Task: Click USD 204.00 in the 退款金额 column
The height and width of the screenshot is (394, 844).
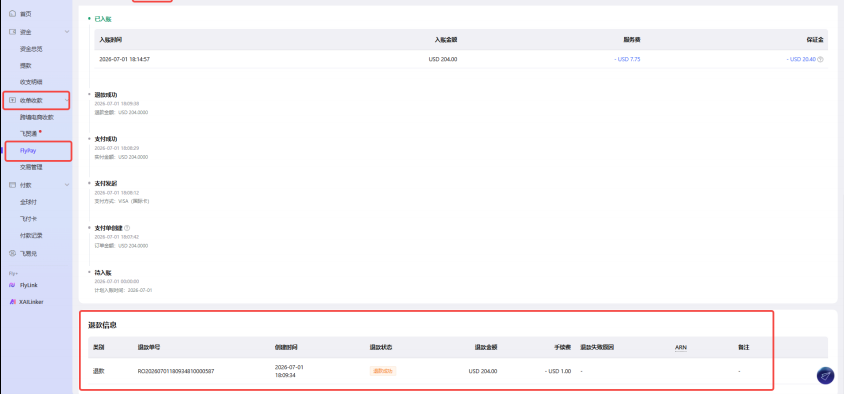Action: coord(483,371)
